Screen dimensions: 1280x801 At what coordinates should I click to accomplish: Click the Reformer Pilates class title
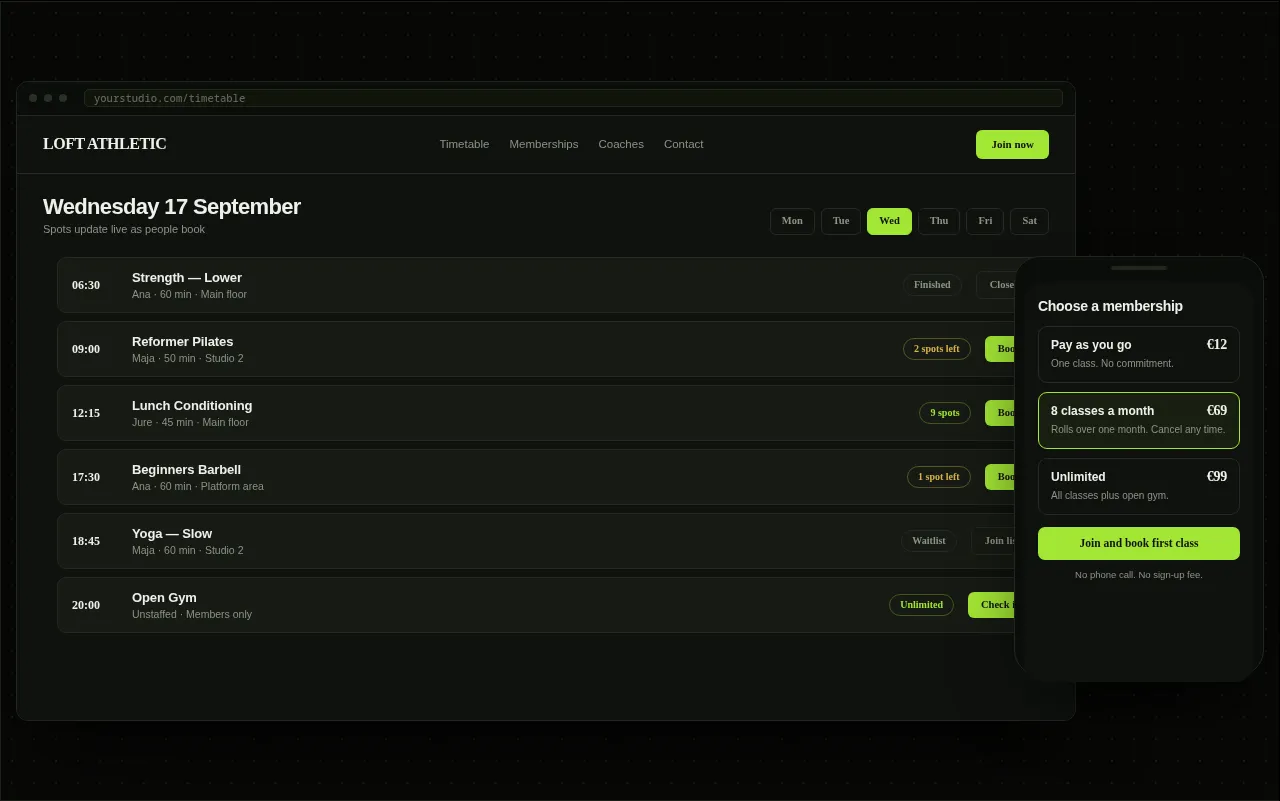click(x=182, y=342)
